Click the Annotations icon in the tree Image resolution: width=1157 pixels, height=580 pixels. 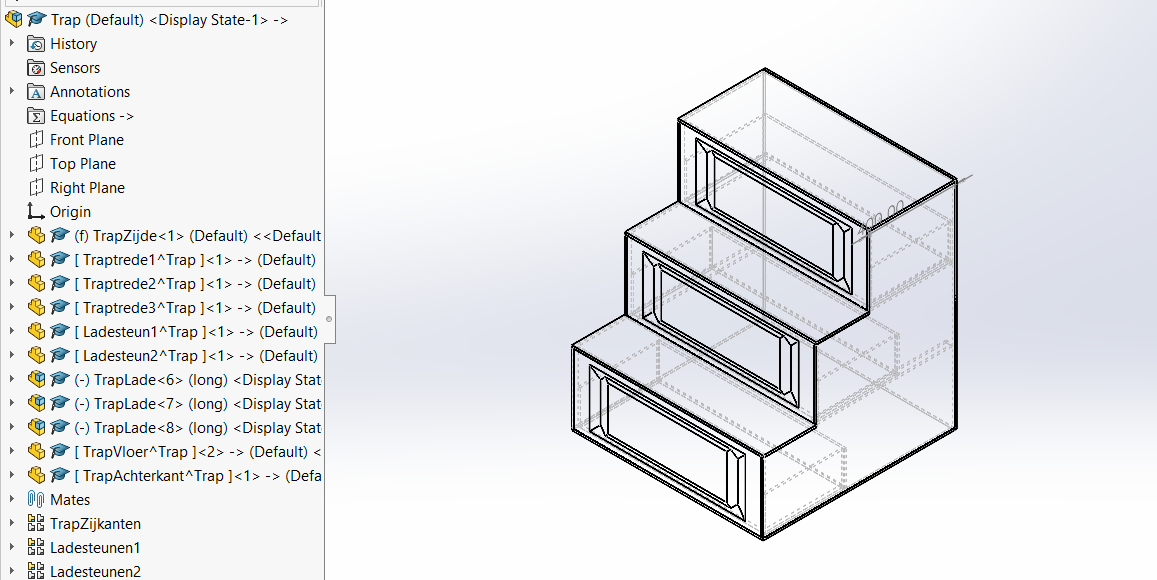pyautogui.click(x=36, y=92)
